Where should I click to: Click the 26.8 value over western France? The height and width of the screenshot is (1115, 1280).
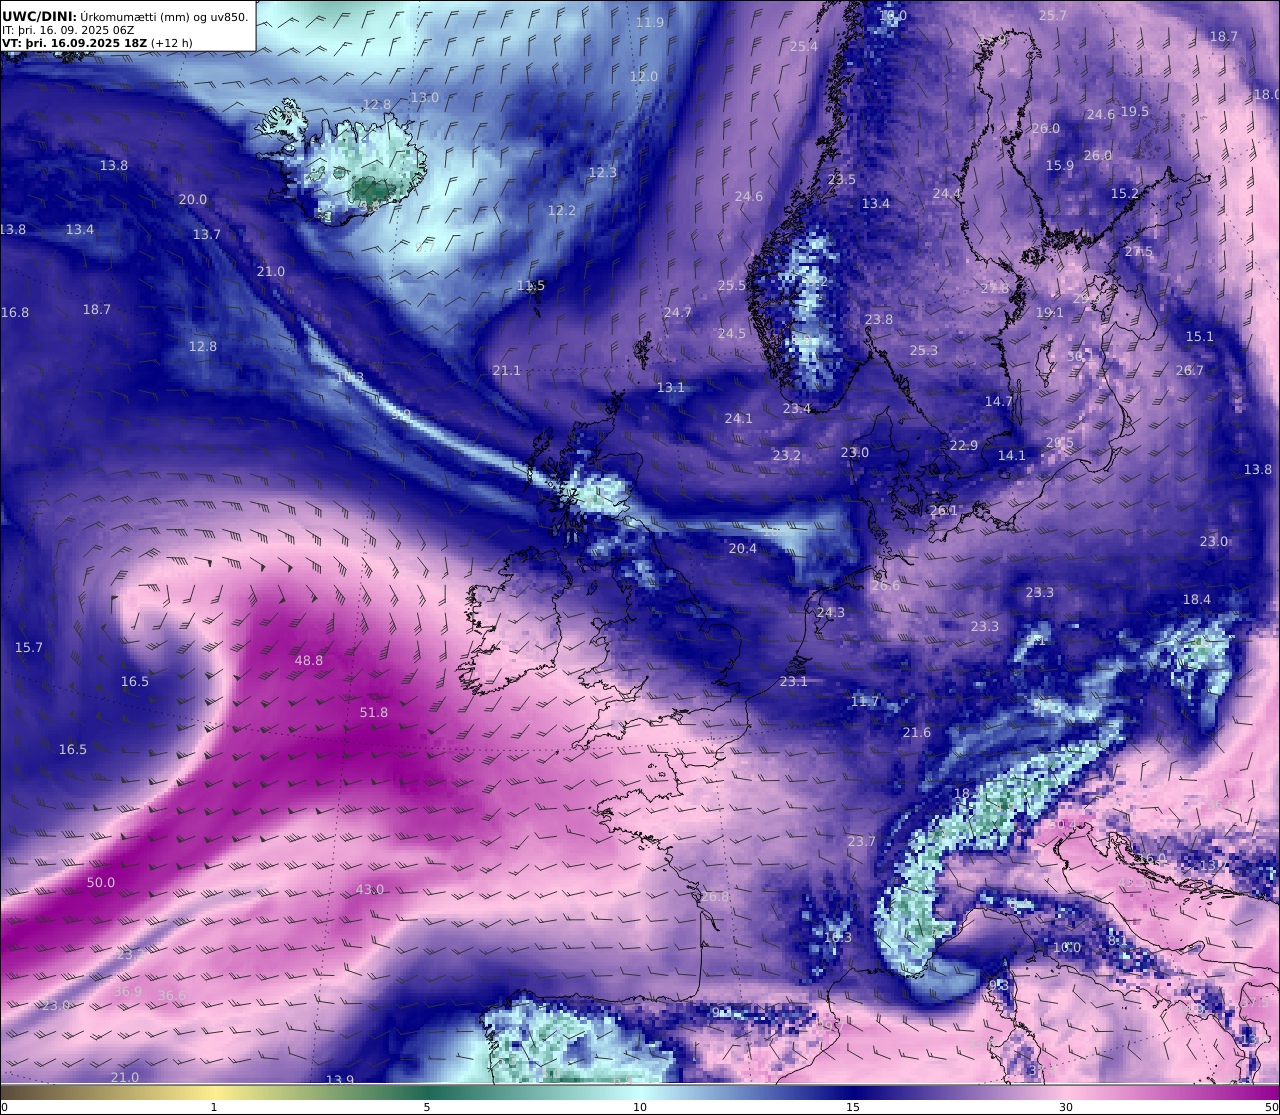point(715,896)
